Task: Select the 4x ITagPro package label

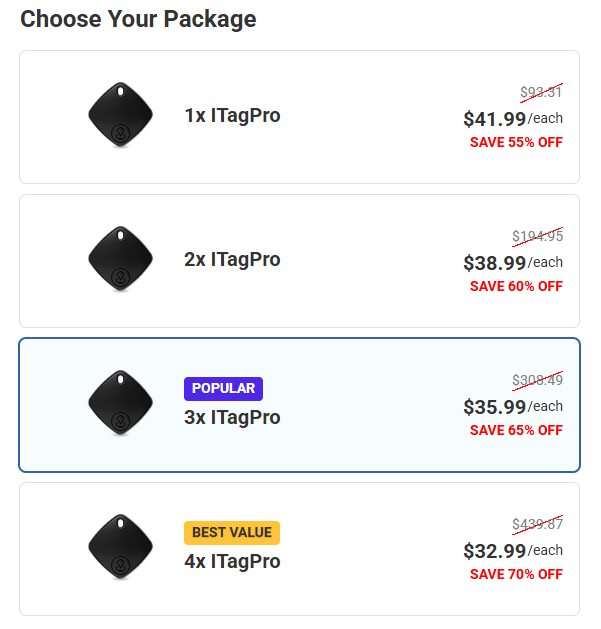Action: [x=232, y=561]
